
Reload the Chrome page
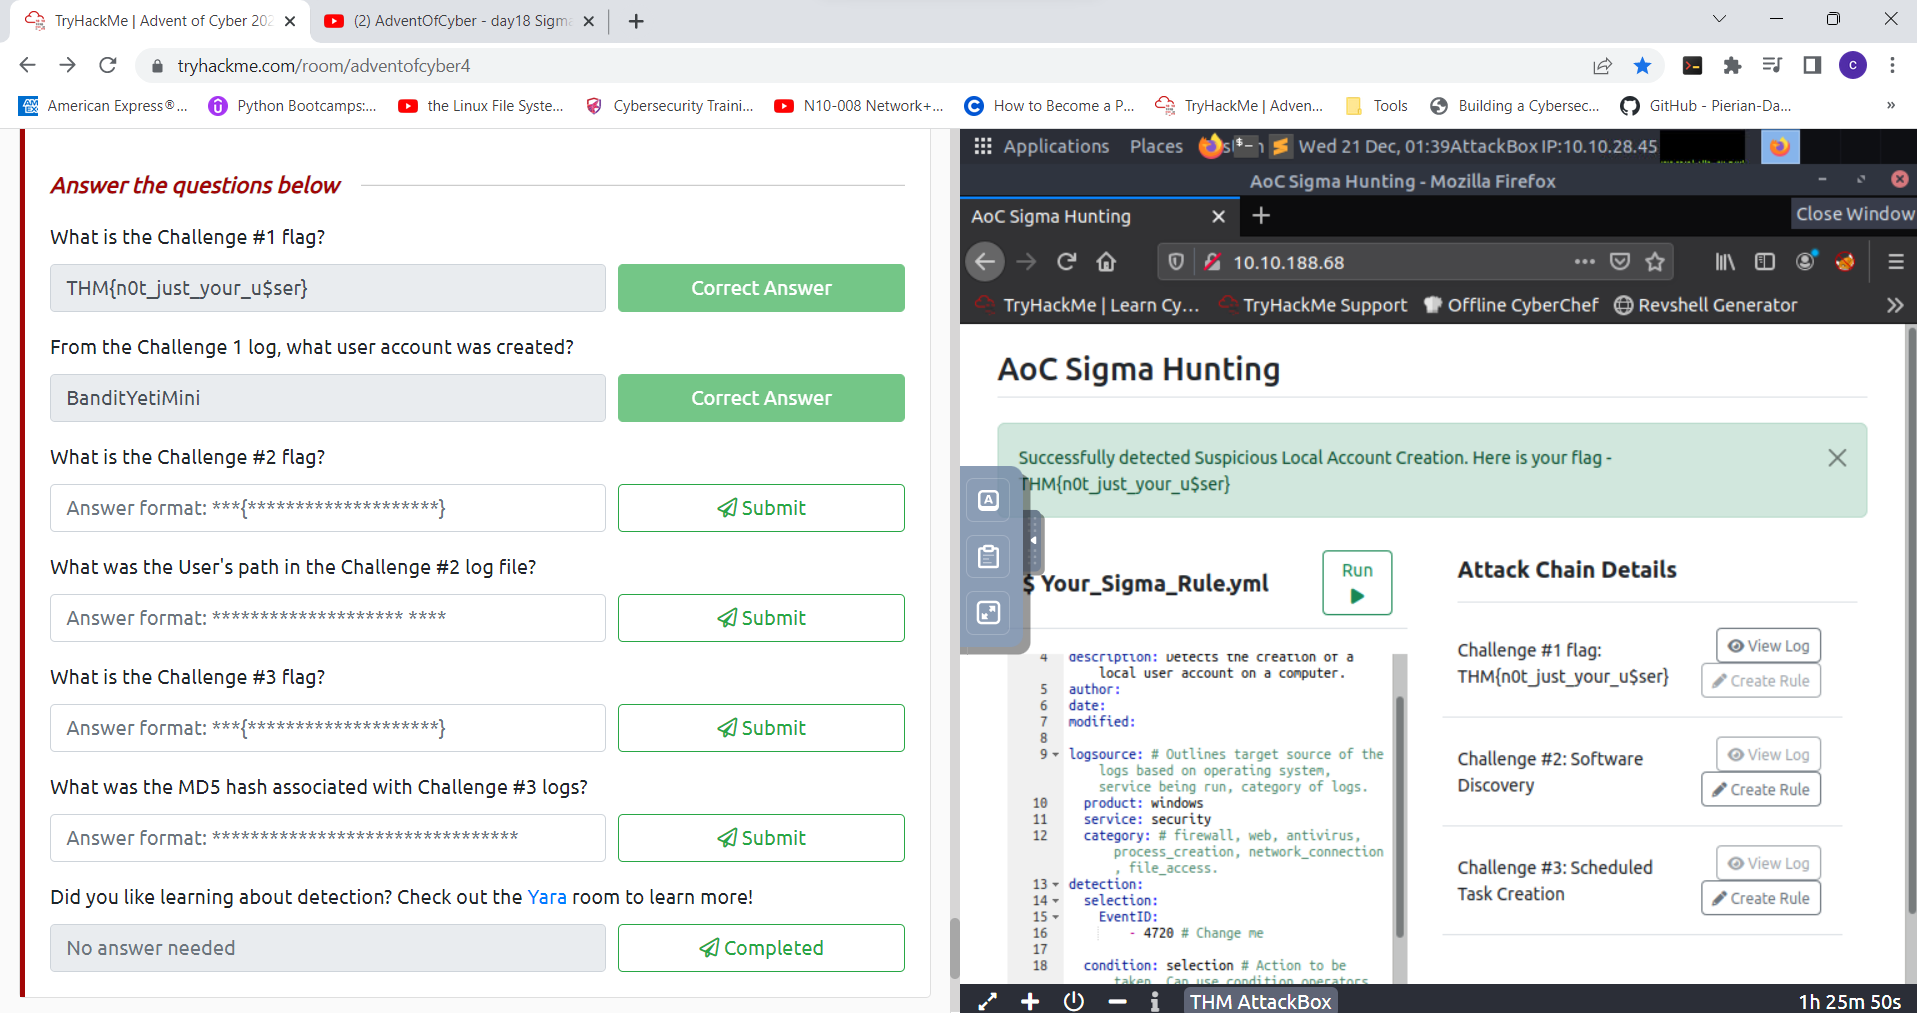point(108,65)
